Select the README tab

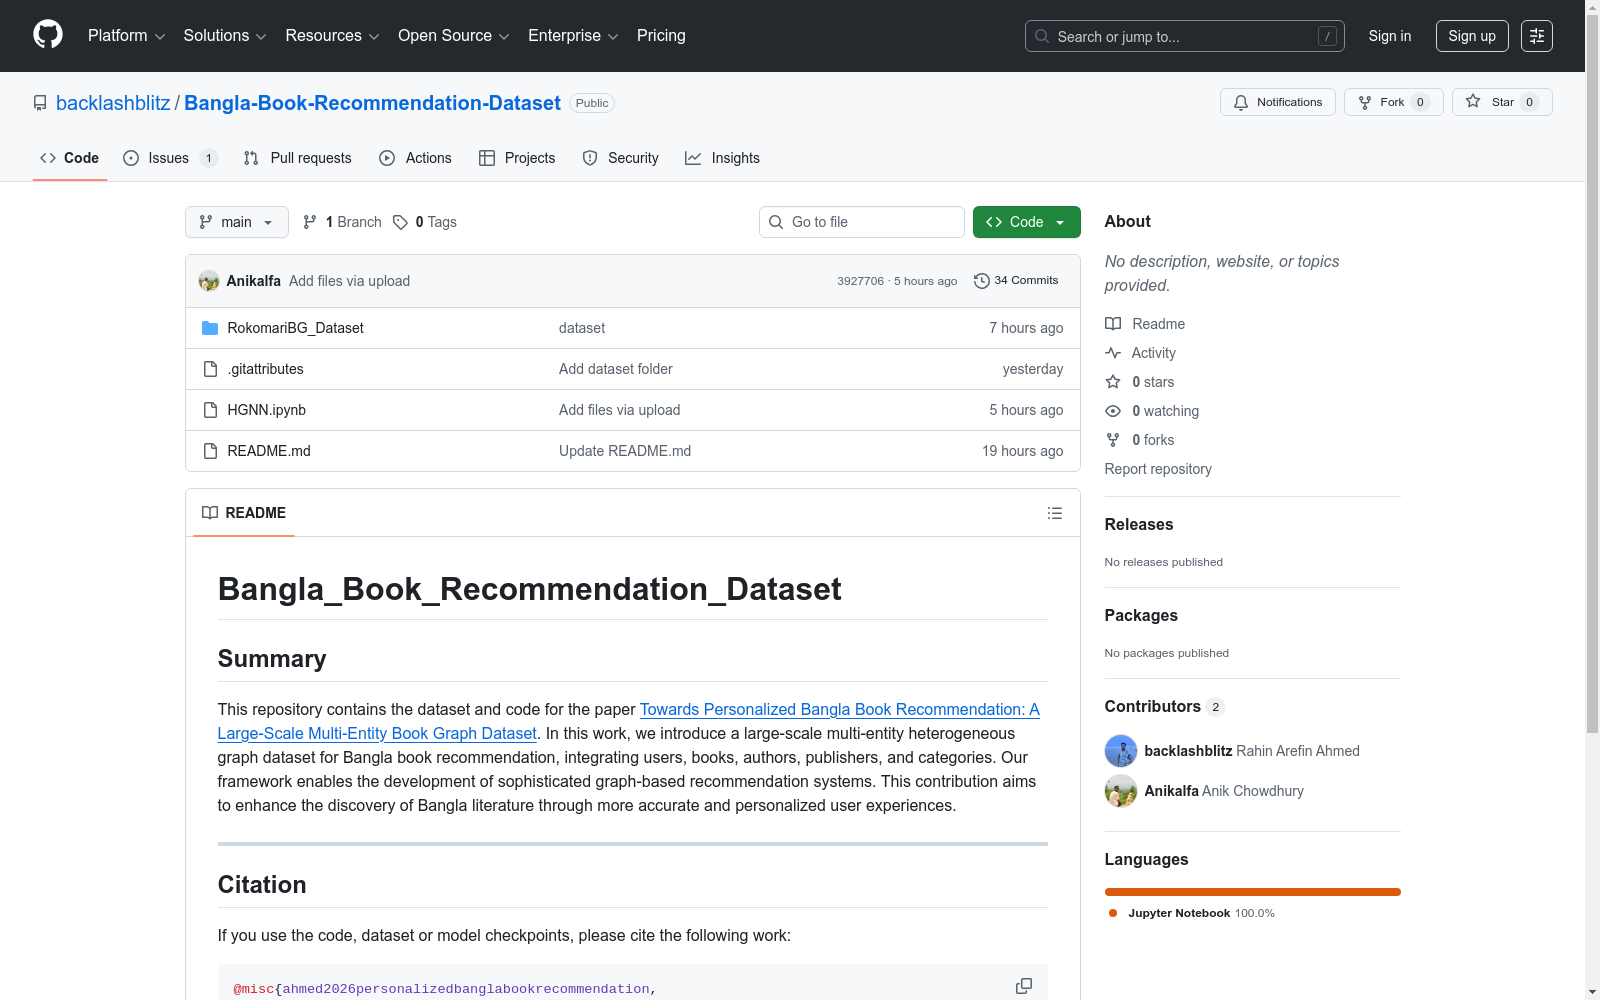click(244, 513)
